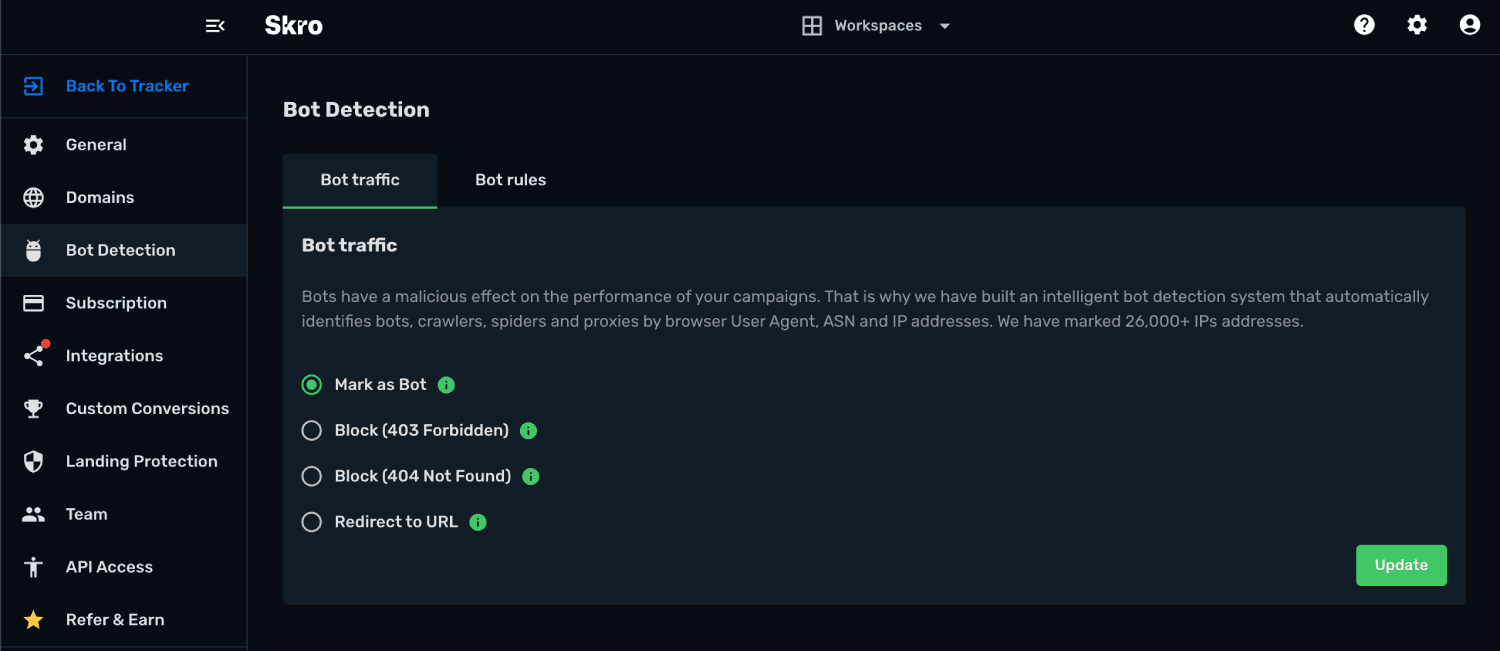
Task: Click the Custom Conversions trophy icon
Action: [33, 408]
